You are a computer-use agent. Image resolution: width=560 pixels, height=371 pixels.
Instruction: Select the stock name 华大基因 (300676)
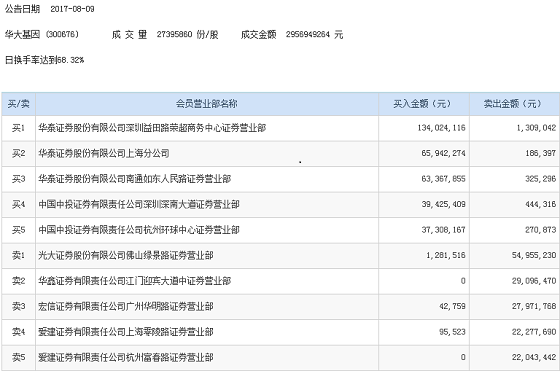point(41,34)
